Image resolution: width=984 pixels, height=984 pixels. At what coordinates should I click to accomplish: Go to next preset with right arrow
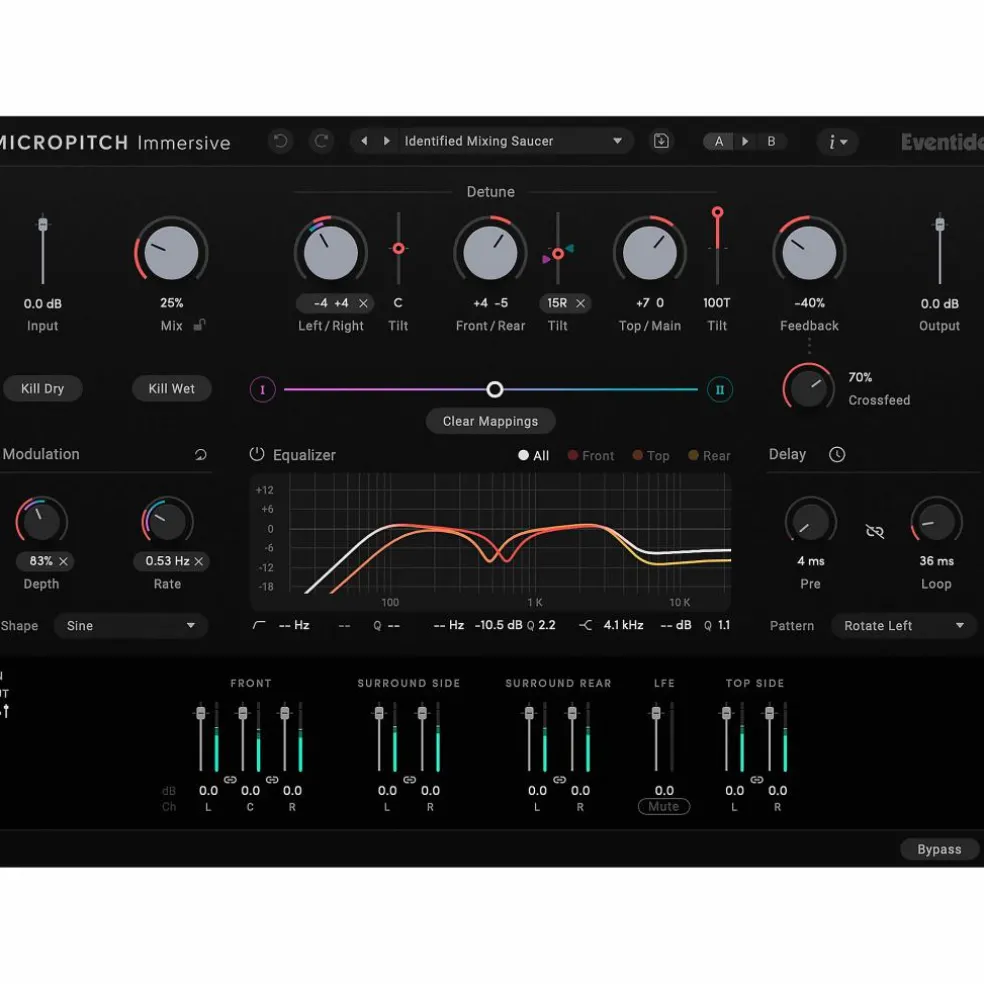(387, 141)
